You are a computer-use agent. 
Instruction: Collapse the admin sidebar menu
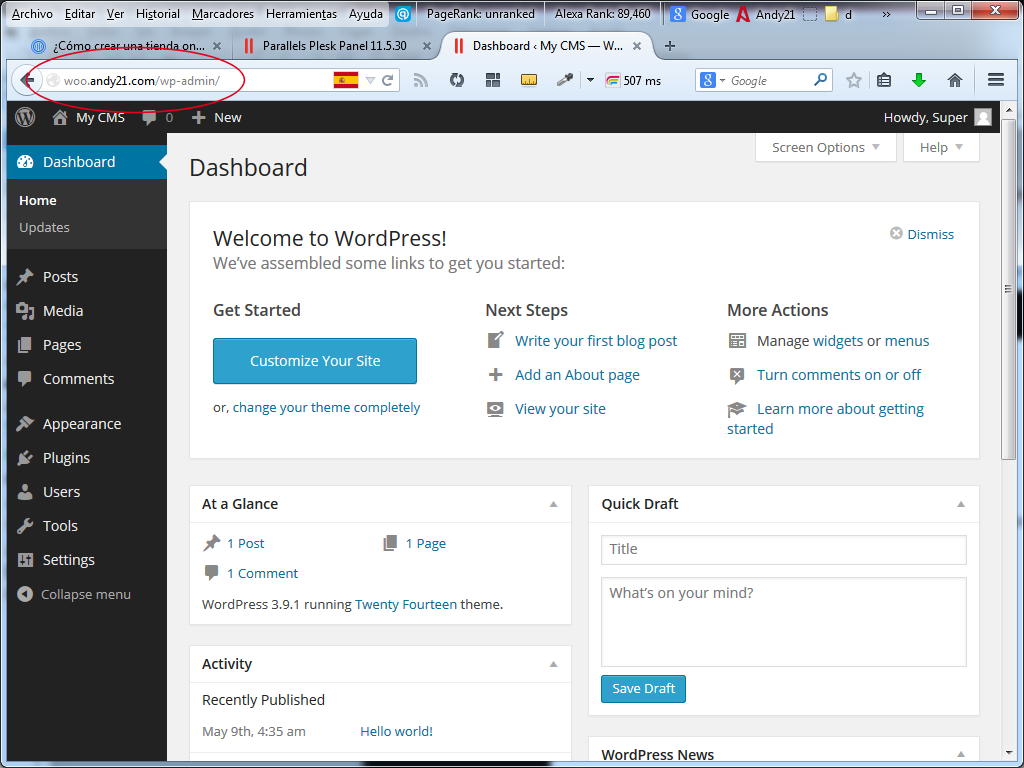click(74, 594)
